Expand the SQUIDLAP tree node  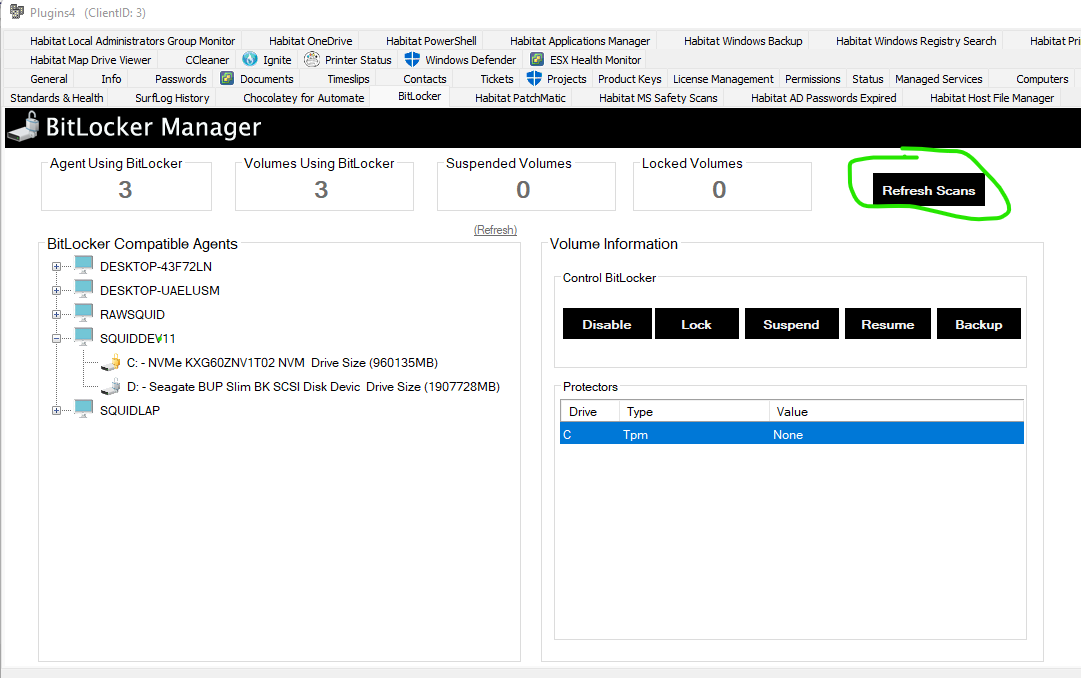point(57,409)
